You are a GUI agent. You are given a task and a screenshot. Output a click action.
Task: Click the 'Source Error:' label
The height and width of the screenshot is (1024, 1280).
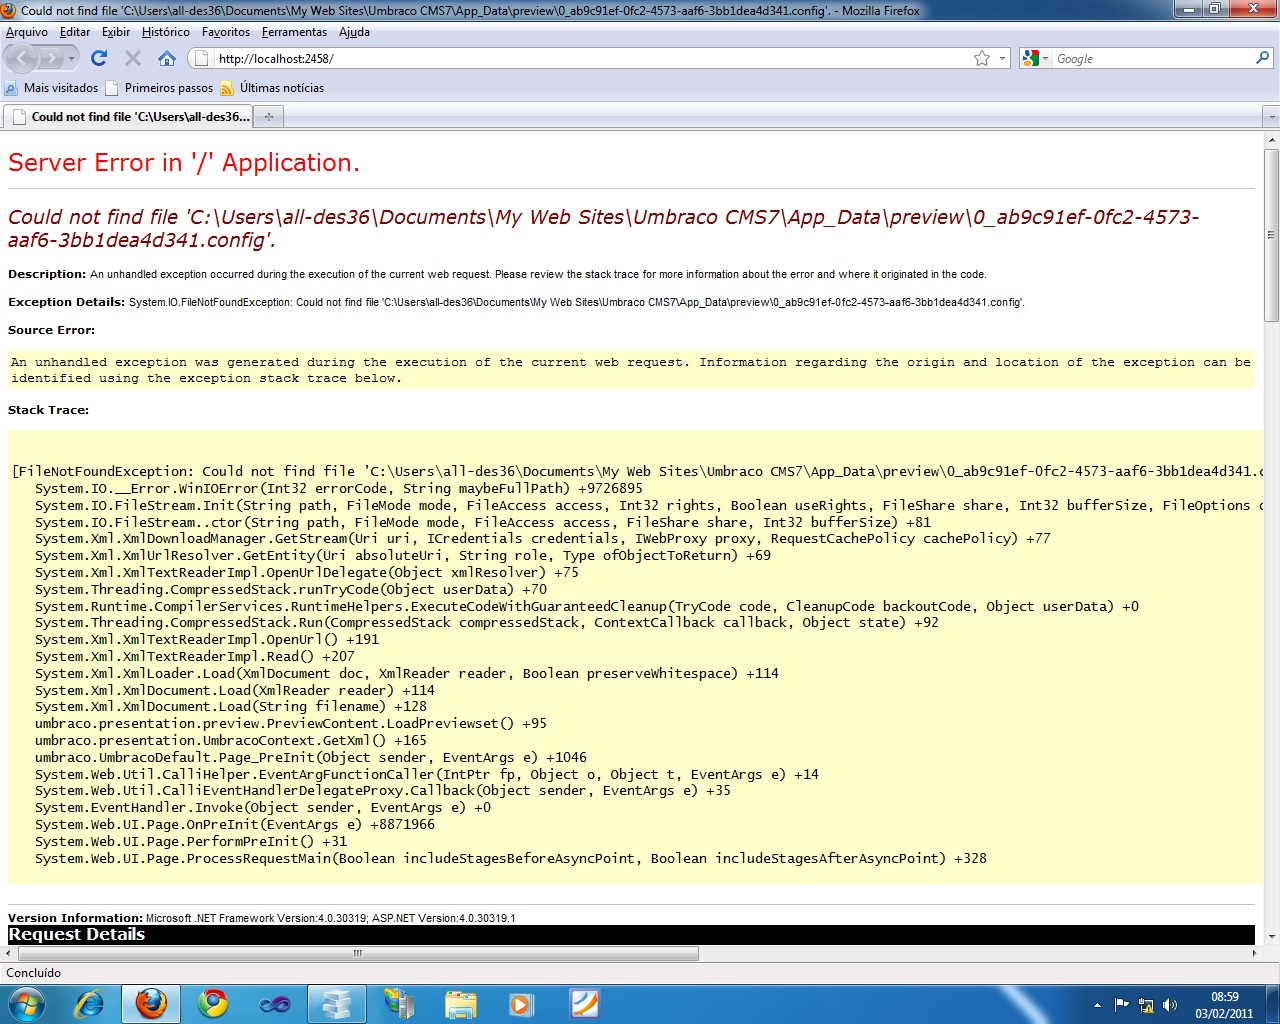(x=52, y=330)
